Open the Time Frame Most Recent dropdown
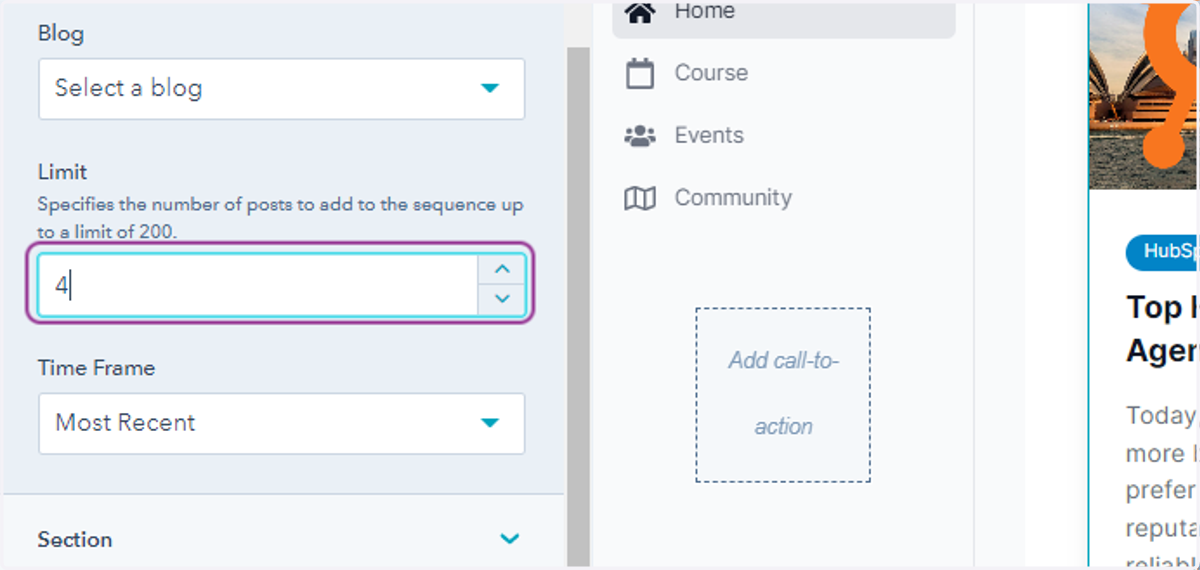This screenshot has width=1200, height=570. pos(281,423)
